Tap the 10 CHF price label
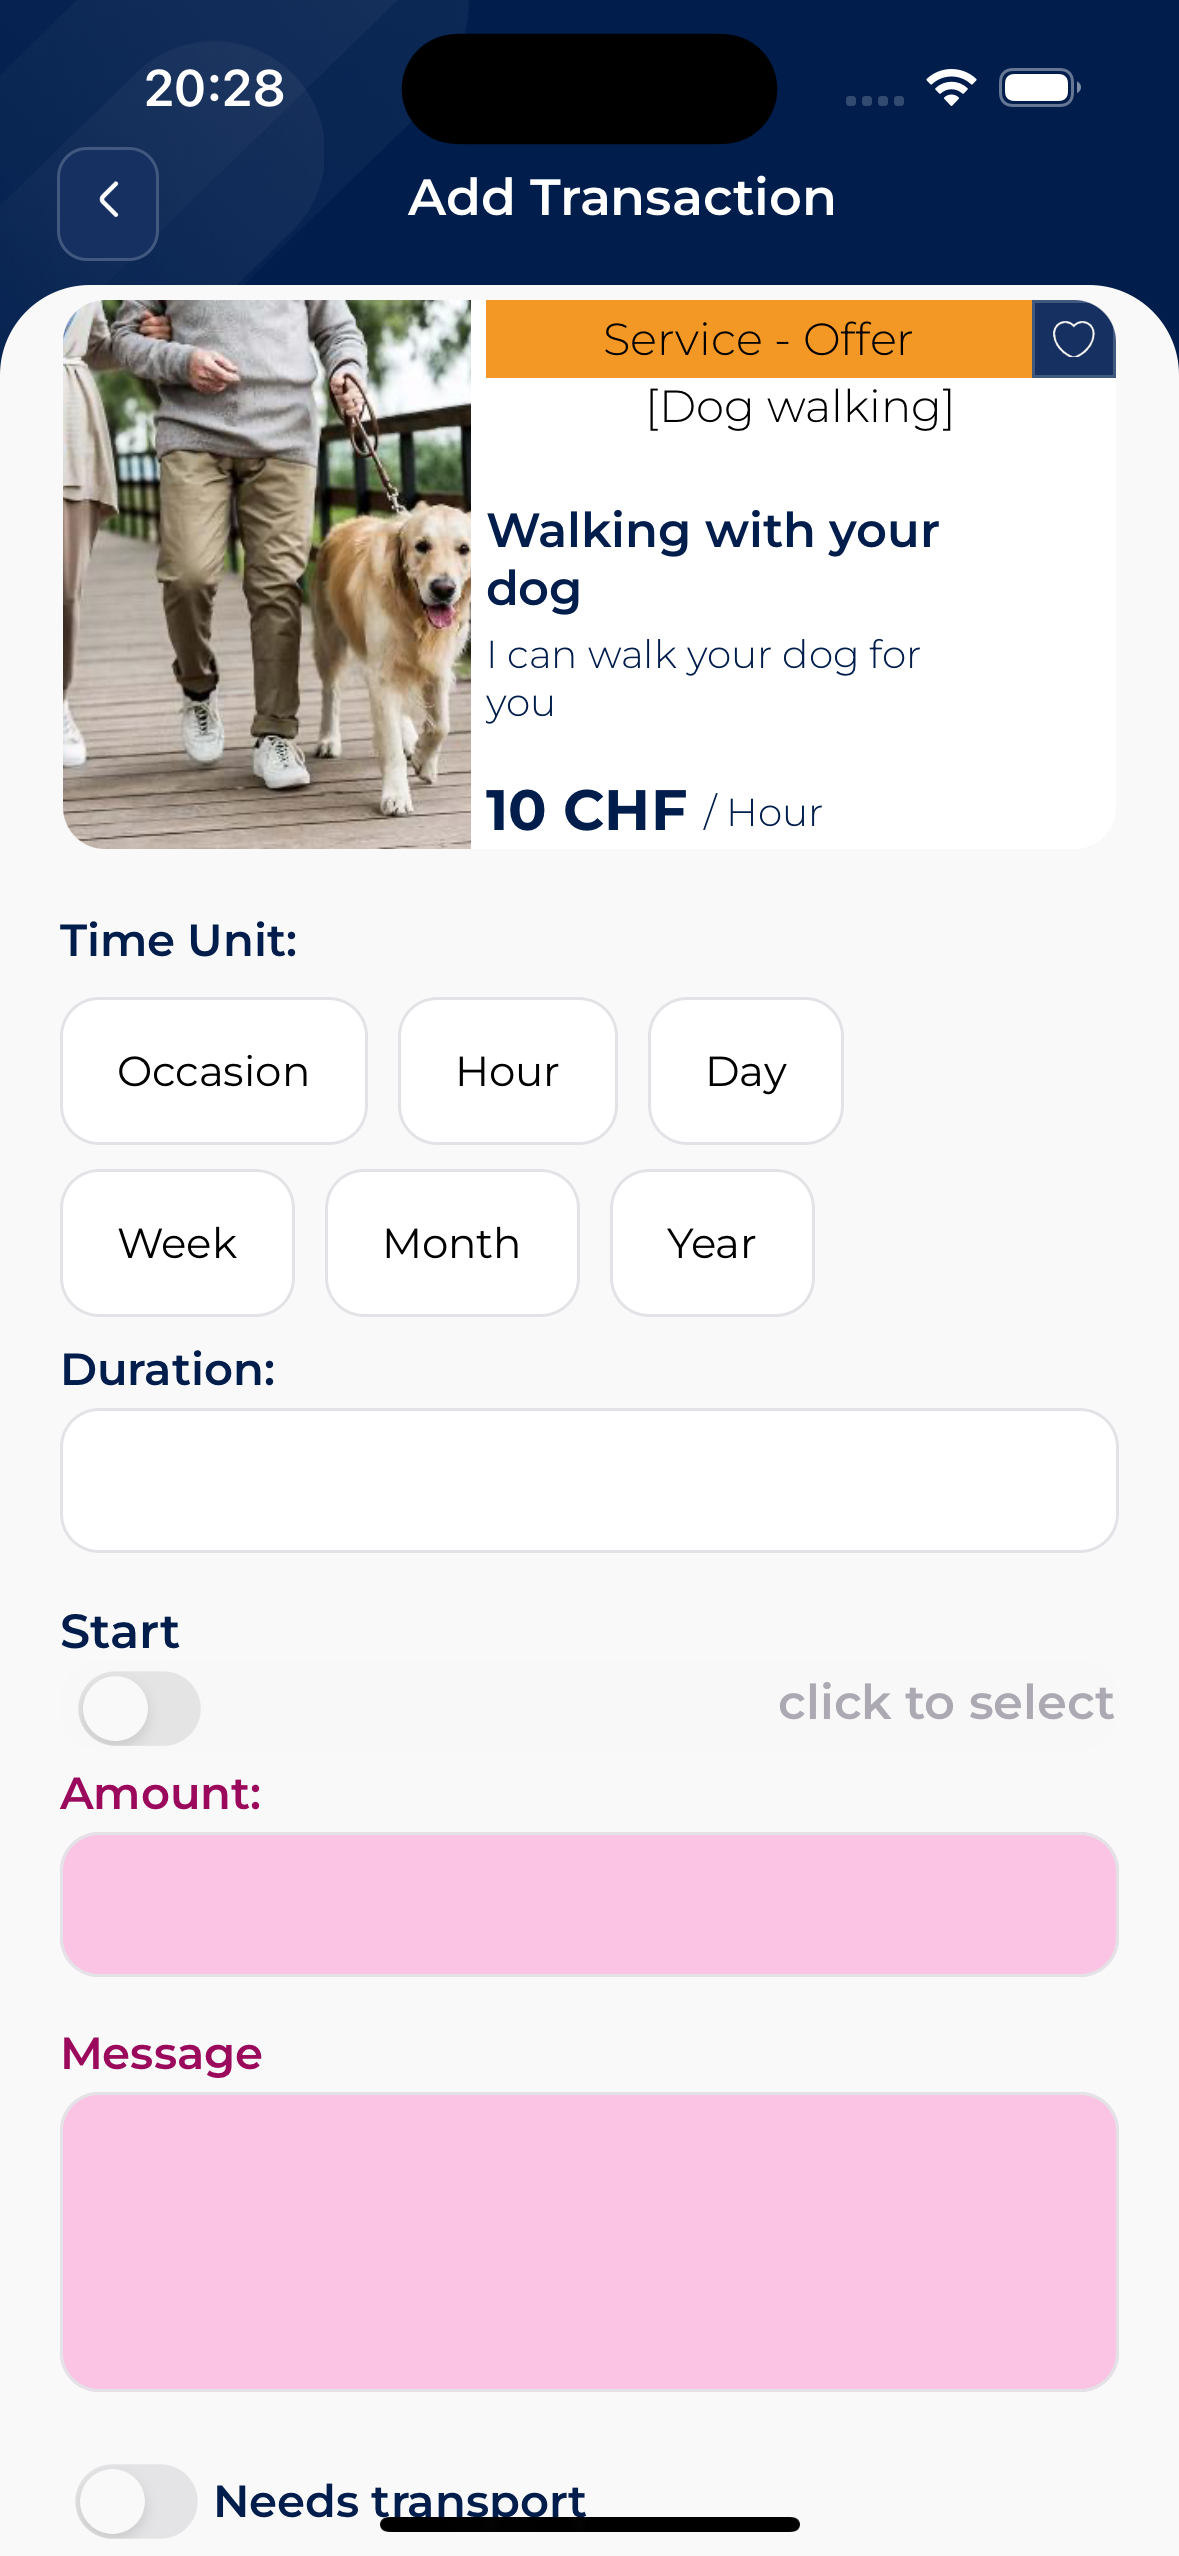This screenshot has height=2556, width=1179. 587,810
